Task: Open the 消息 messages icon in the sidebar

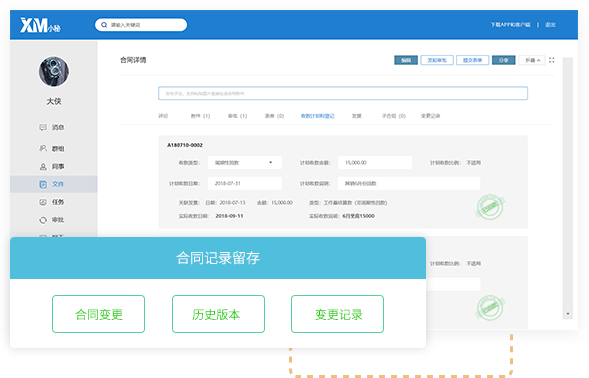Action: pyautogui.click(x=43, y=127)
